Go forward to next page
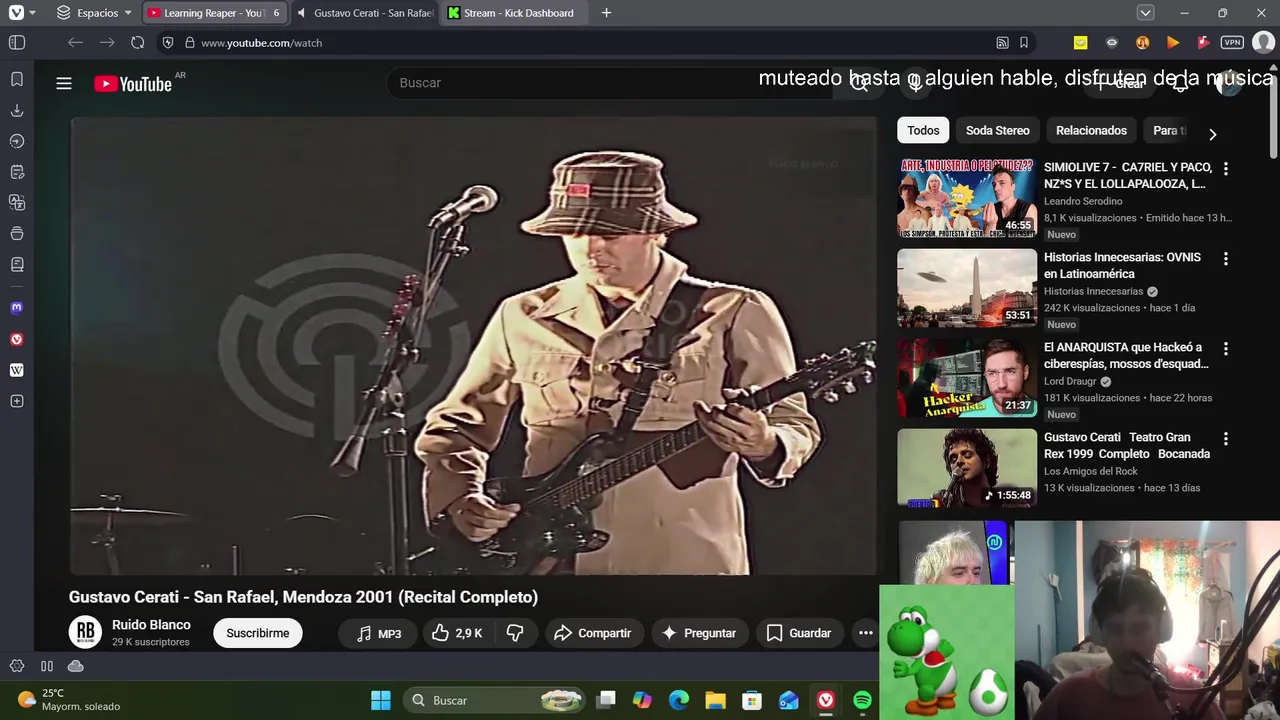 (107, 43)
